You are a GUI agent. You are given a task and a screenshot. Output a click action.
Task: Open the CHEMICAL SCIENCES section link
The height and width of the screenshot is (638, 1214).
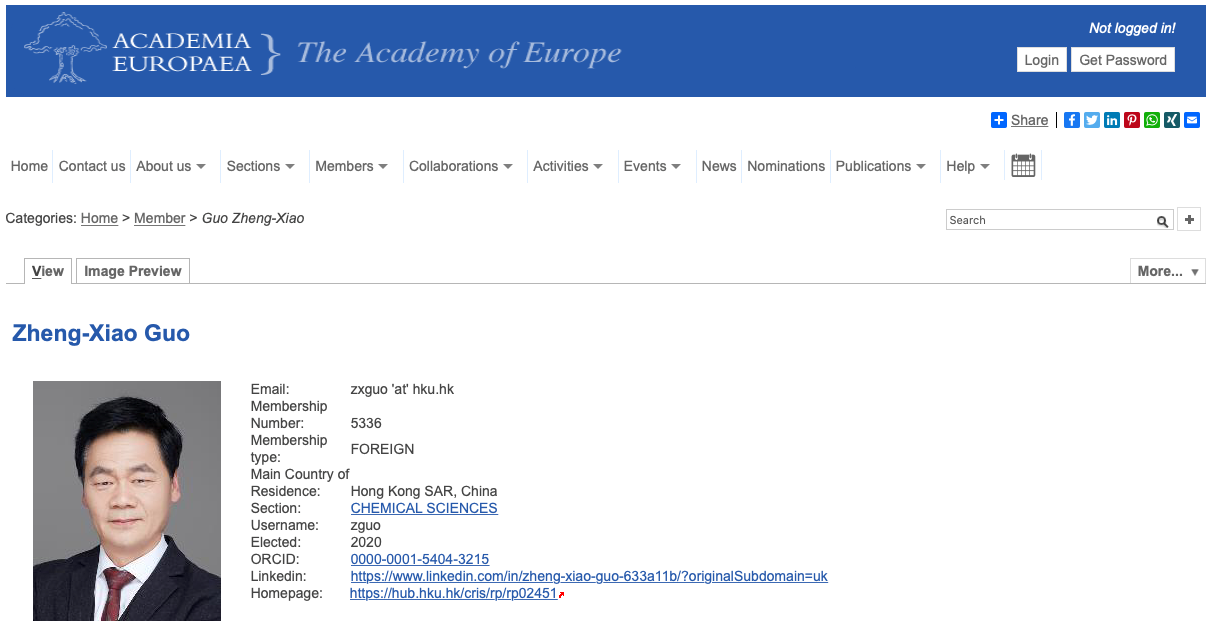[x=424, y=508]
